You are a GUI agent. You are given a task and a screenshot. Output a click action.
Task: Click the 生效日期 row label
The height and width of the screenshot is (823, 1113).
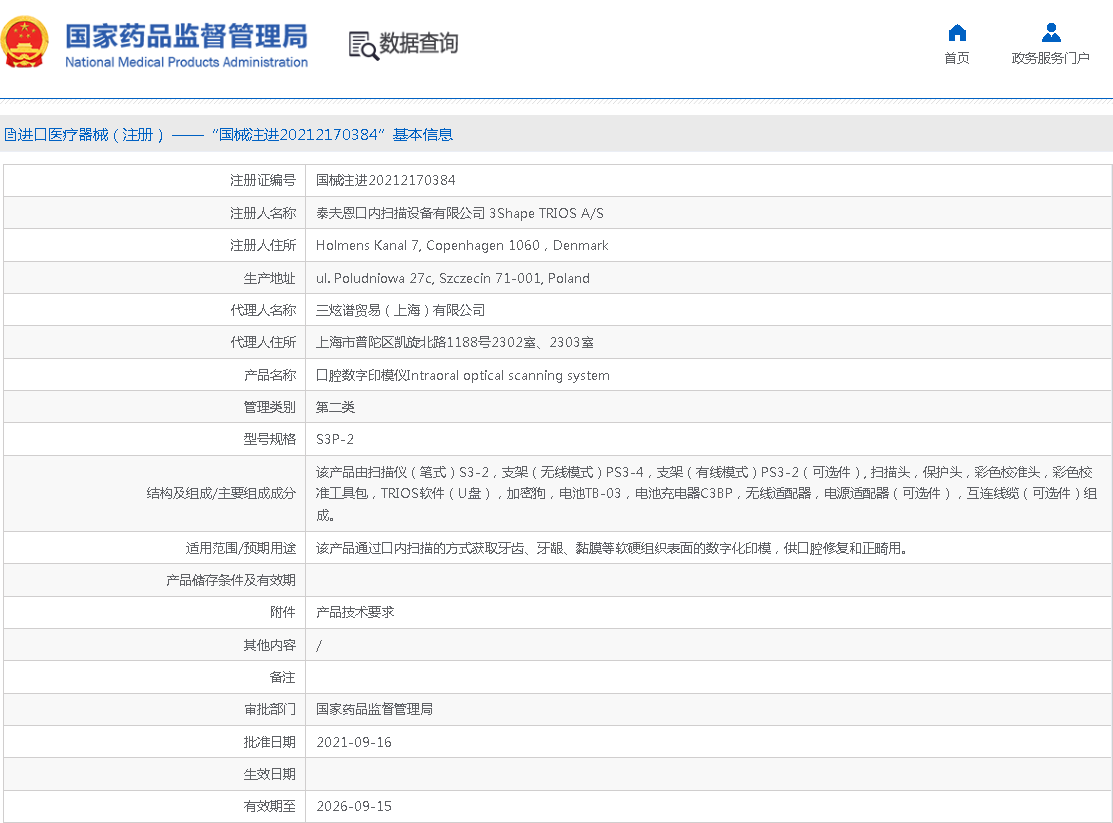click(x=269, y=774)
